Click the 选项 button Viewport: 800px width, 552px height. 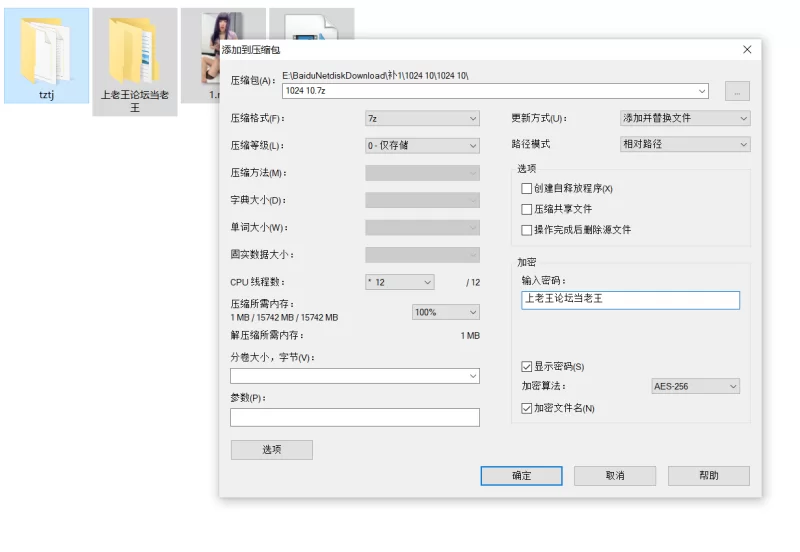271,449
